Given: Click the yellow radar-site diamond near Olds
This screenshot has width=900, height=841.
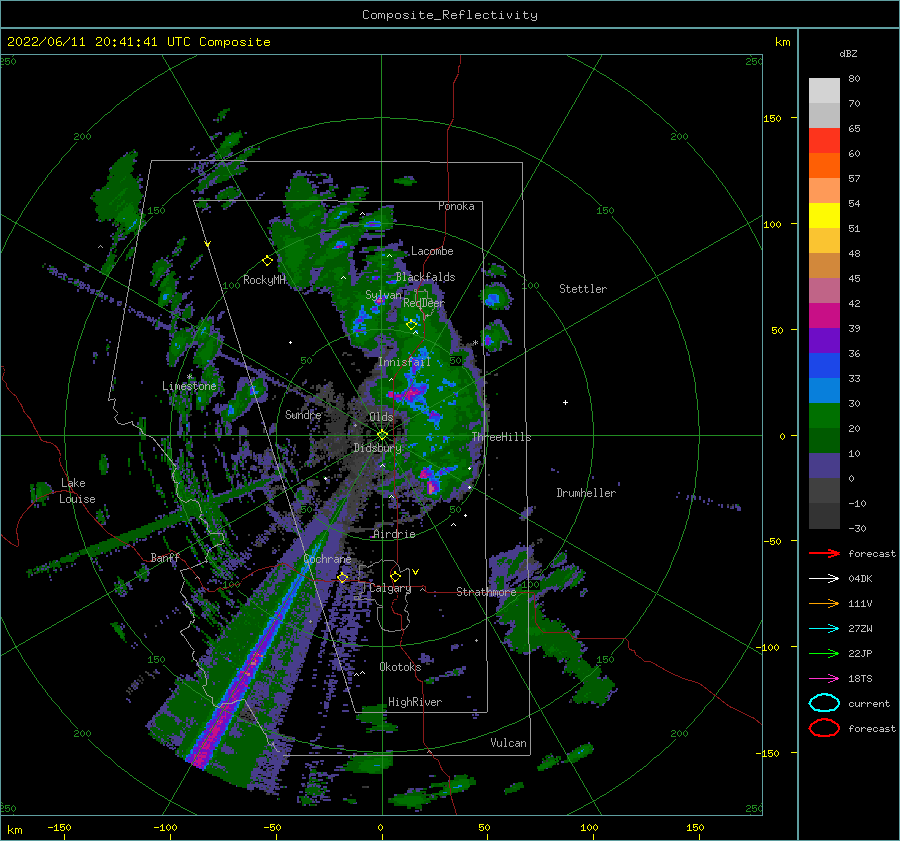Looking at the screenshot, I should click(x=382, y=435).
